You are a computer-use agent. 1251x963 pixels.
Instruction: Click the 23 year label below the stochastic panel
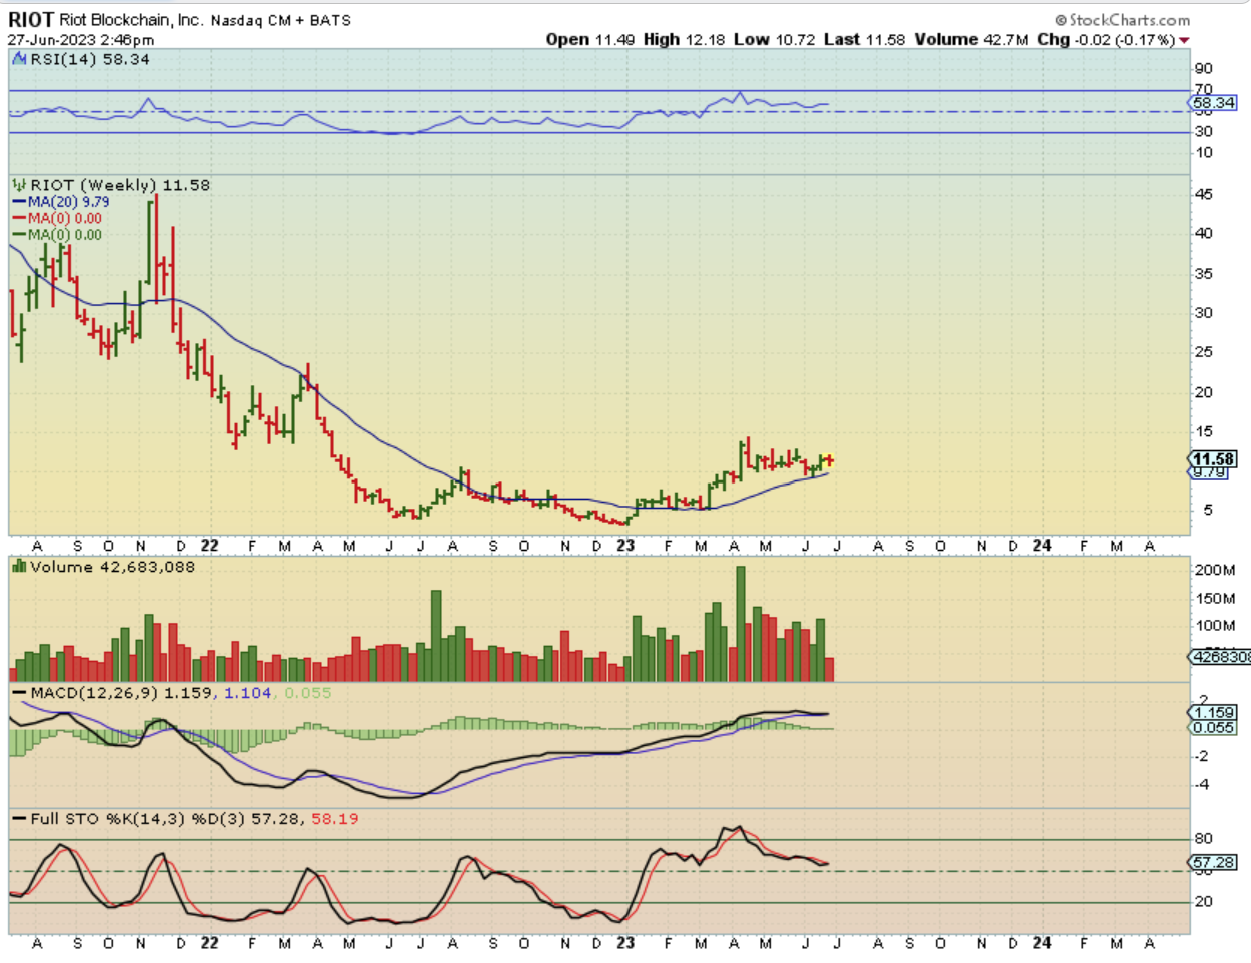(x=625, y=942)
